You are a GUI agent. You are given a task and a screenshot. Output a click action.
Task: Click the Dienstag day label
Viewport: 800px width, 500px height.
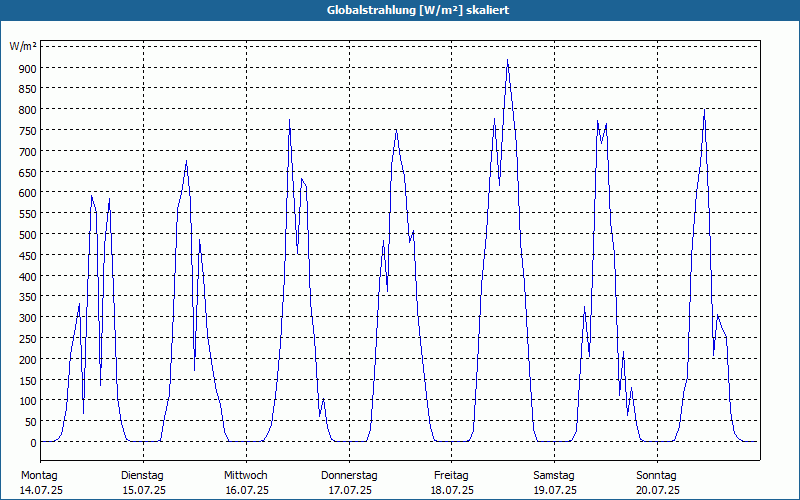tap(142, 476)
